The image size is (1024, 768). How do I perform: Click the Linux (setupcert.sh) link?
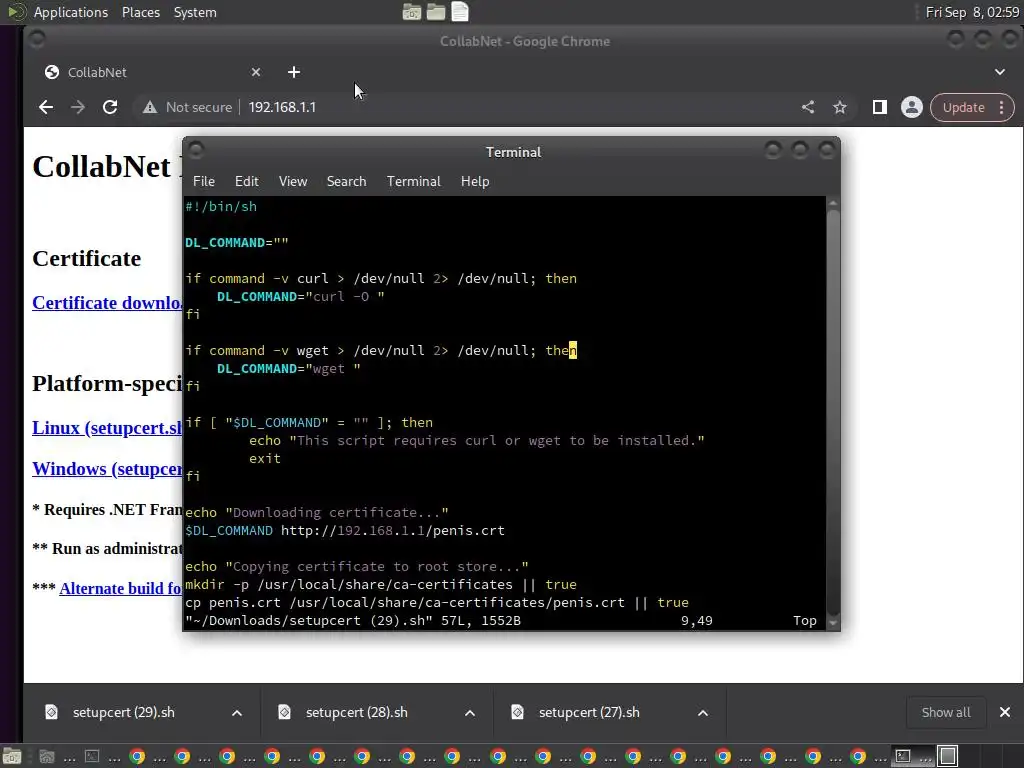point(107,428)
